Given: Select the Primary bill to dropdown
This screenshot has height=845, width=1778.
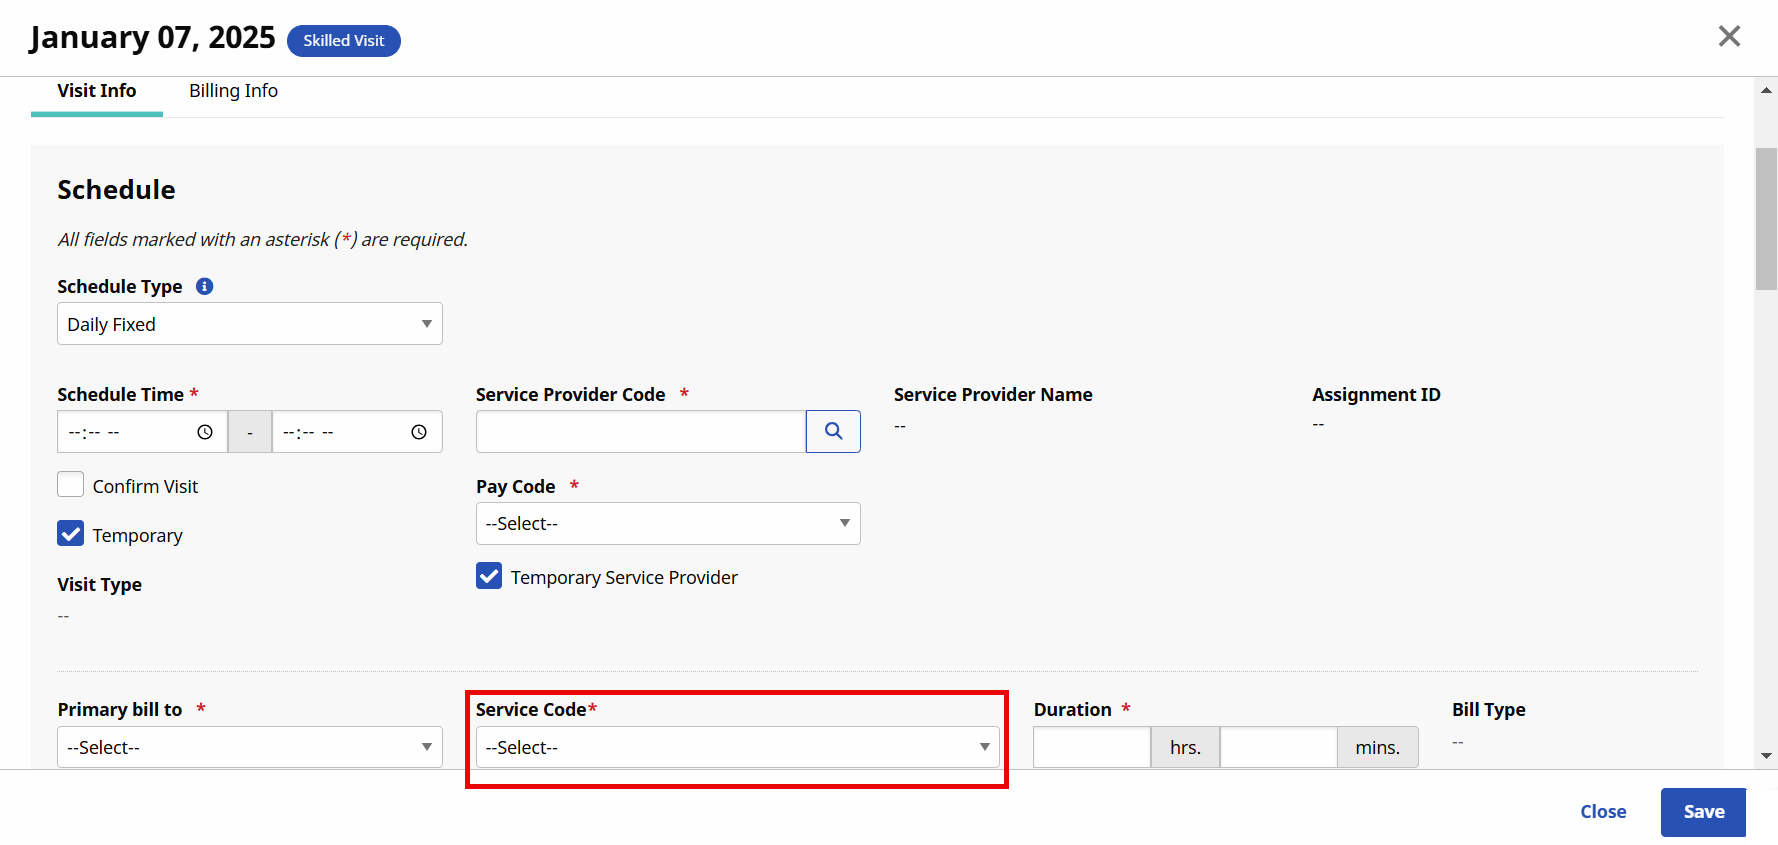Looking at the screenshot, I should 249,748.
